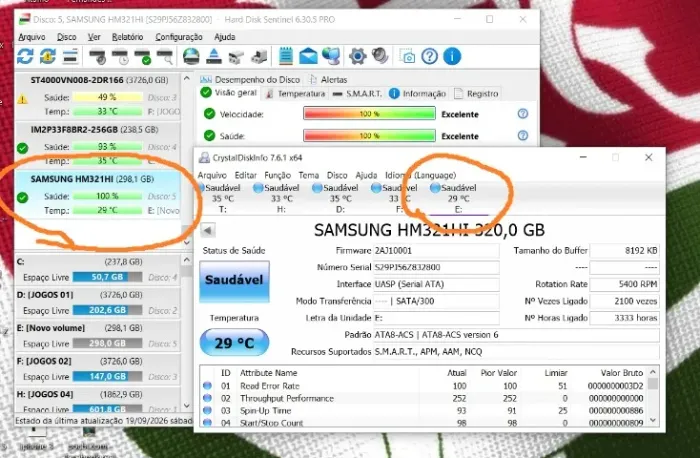
Task: Open Ajuda menu in Hard Disk Sentinel
Action: pyautogui.click(x=225, y=37)
